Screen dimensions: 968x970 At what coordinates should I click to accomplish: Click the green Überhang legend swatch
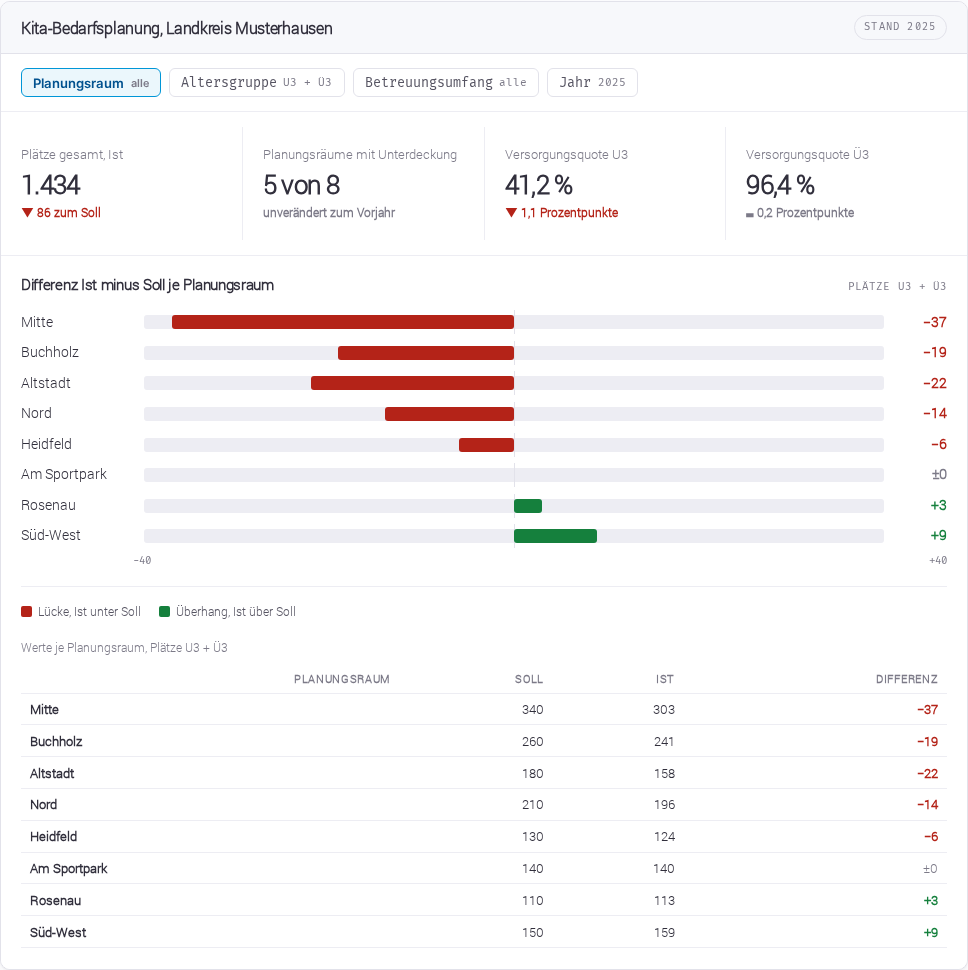pyautogui.click(x=165, y=612)
